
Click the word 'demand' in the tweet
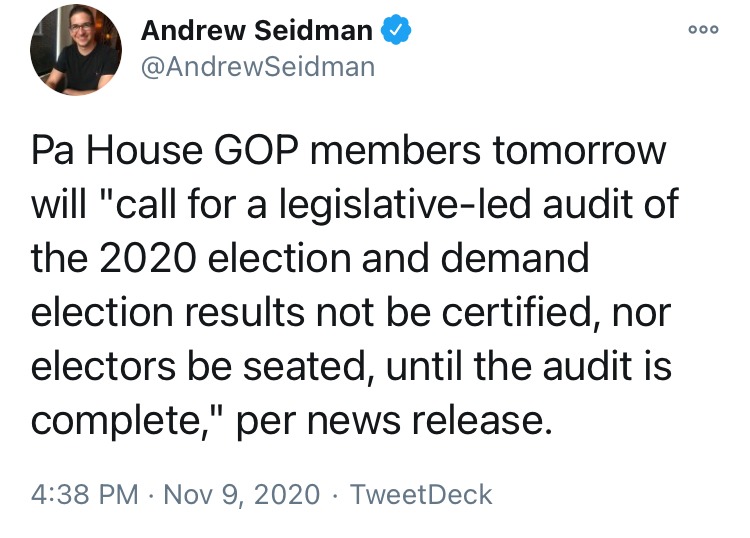tap(514, 258)
